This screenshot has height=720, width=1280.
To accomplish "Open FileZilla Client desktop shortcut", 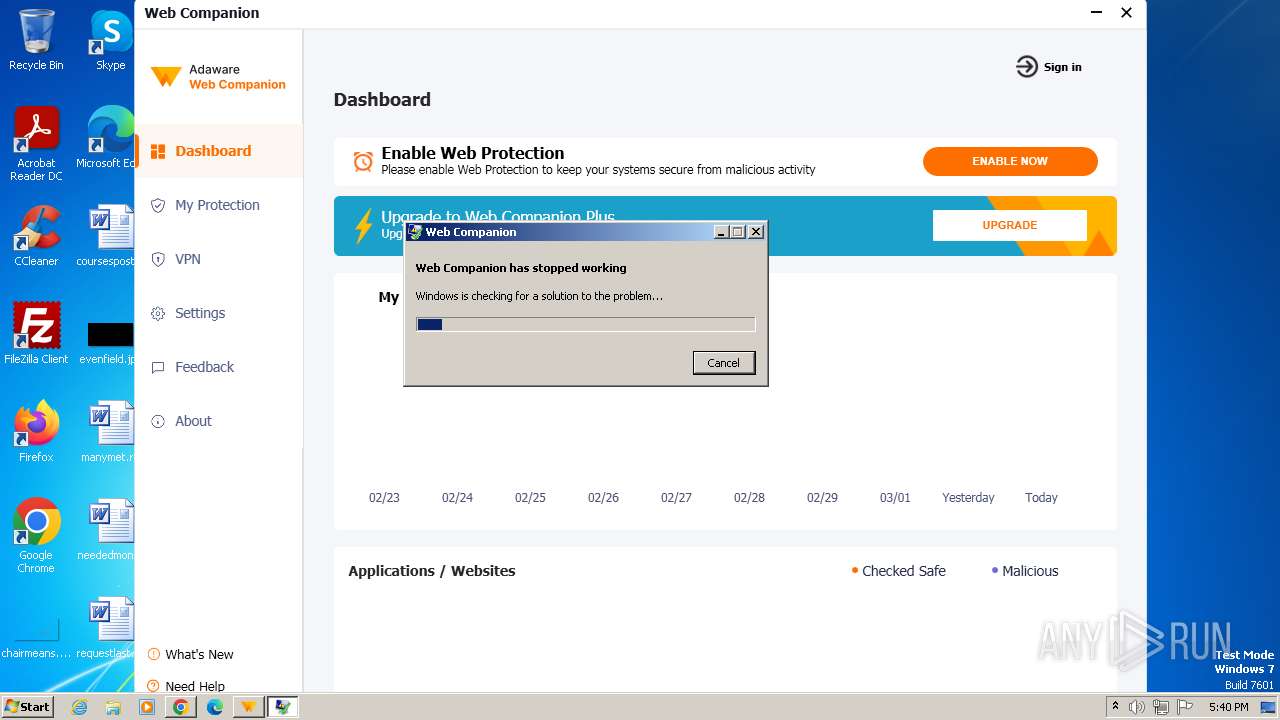I will point(36,334).
